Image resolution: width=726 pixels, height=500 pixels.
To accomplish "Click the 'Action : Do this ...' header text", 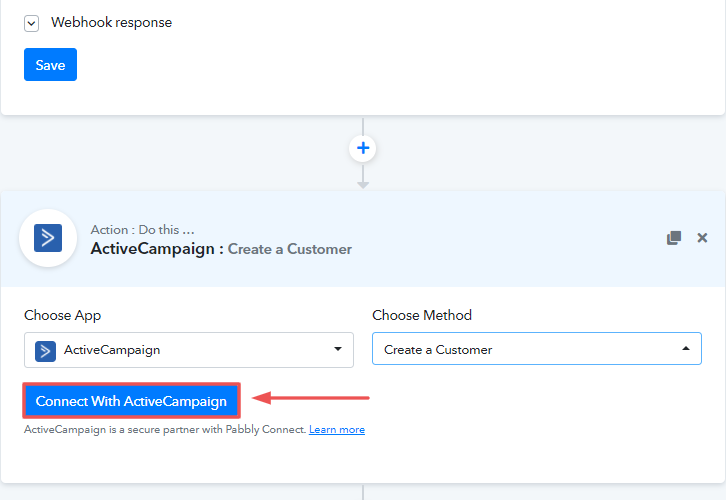I will [143, 230].
